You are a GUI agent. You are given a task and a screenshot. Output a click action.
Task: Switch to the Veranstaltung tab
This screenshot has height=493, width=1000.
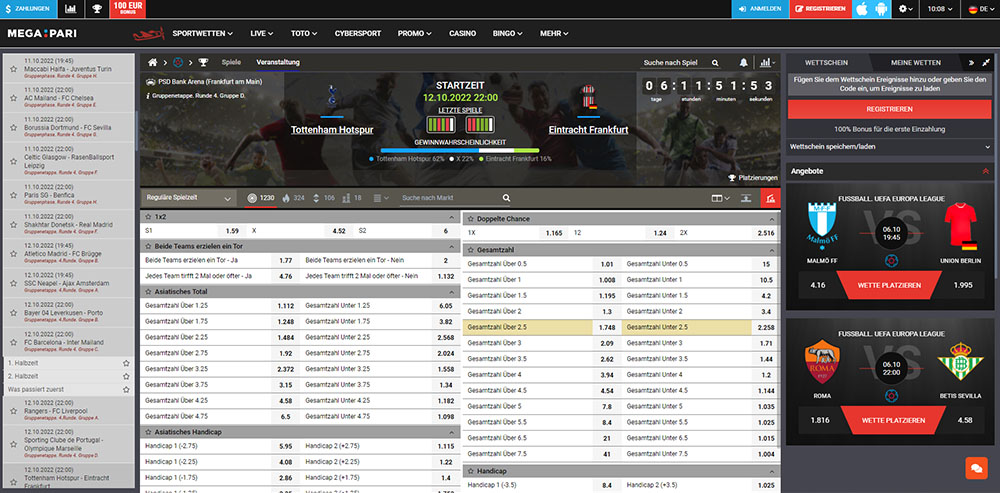pyautogui.click(x=277, y=63)
